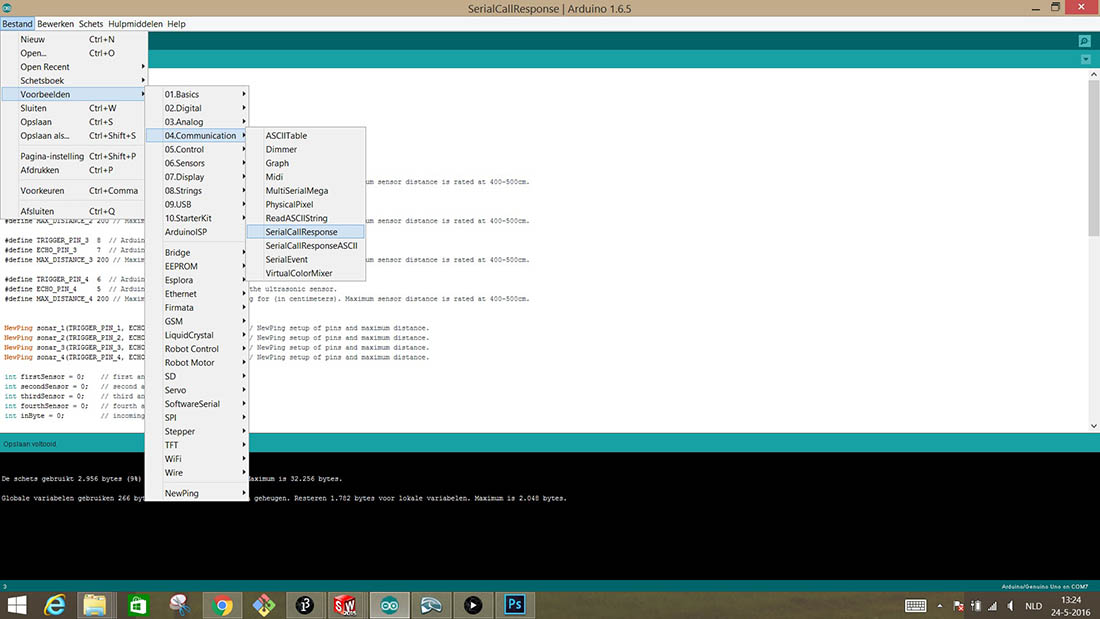1100x619 pixels.
Task: Open the Schets menu
Action: point(90,23)
